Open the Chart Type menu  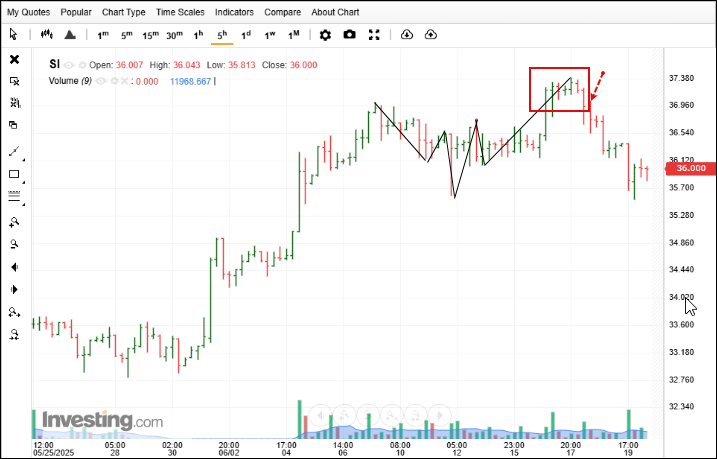[123, 12]
